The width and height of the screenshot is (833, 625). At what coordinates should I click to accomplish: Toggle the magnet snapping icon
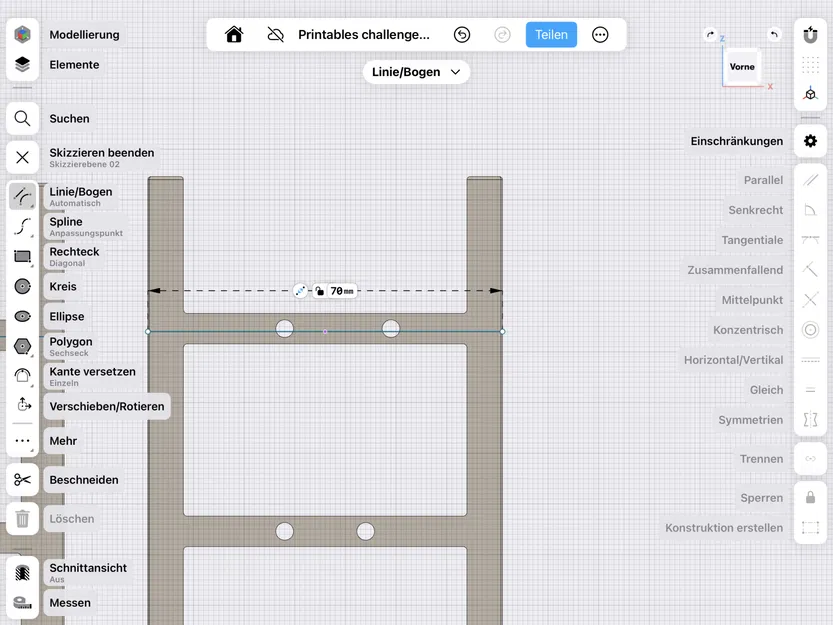pos(810,35)
